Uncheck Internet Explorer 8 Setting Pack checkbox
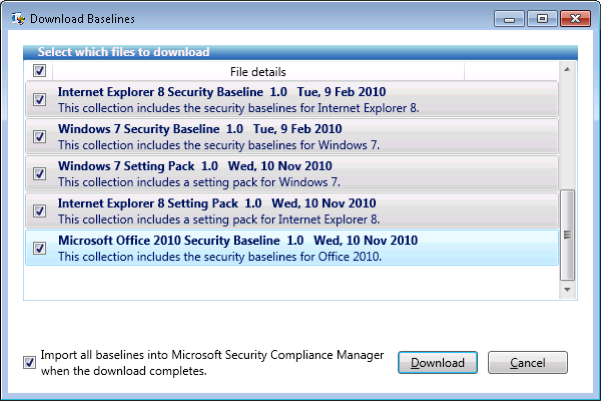Screen dimensions: 601x401 (x=39, y=210)
